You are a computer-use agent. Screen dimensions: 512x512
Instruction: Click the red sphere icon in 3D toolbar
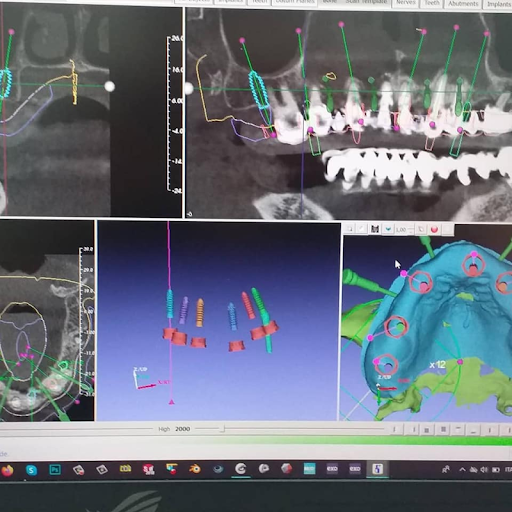434,229
